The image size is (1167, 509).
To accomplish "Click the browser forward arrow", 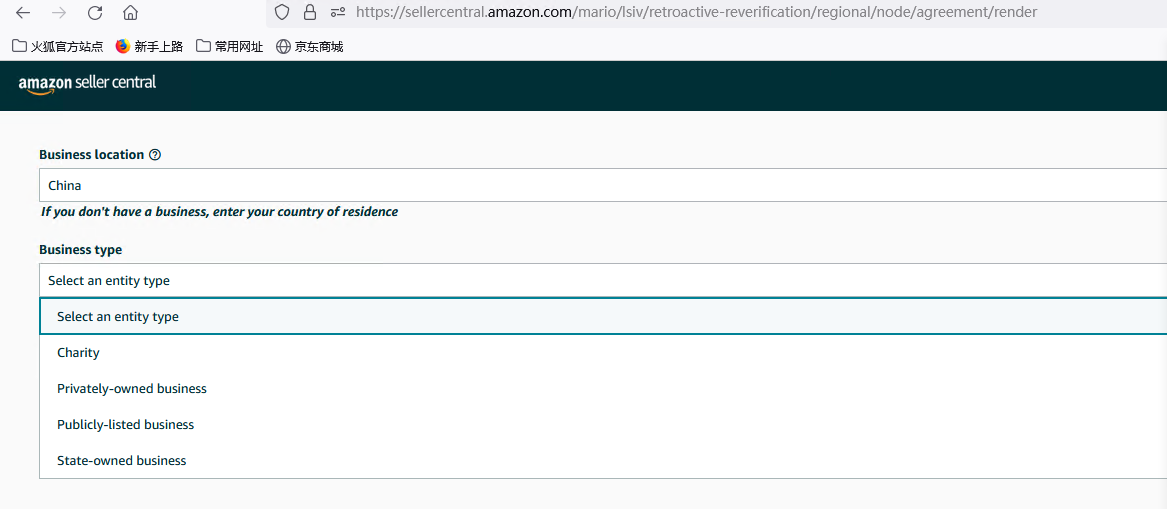I will 59,13.
